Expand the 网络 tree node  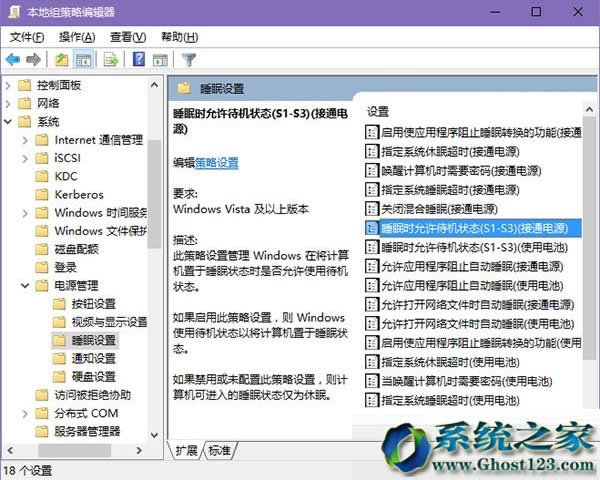tap(8, 103)
